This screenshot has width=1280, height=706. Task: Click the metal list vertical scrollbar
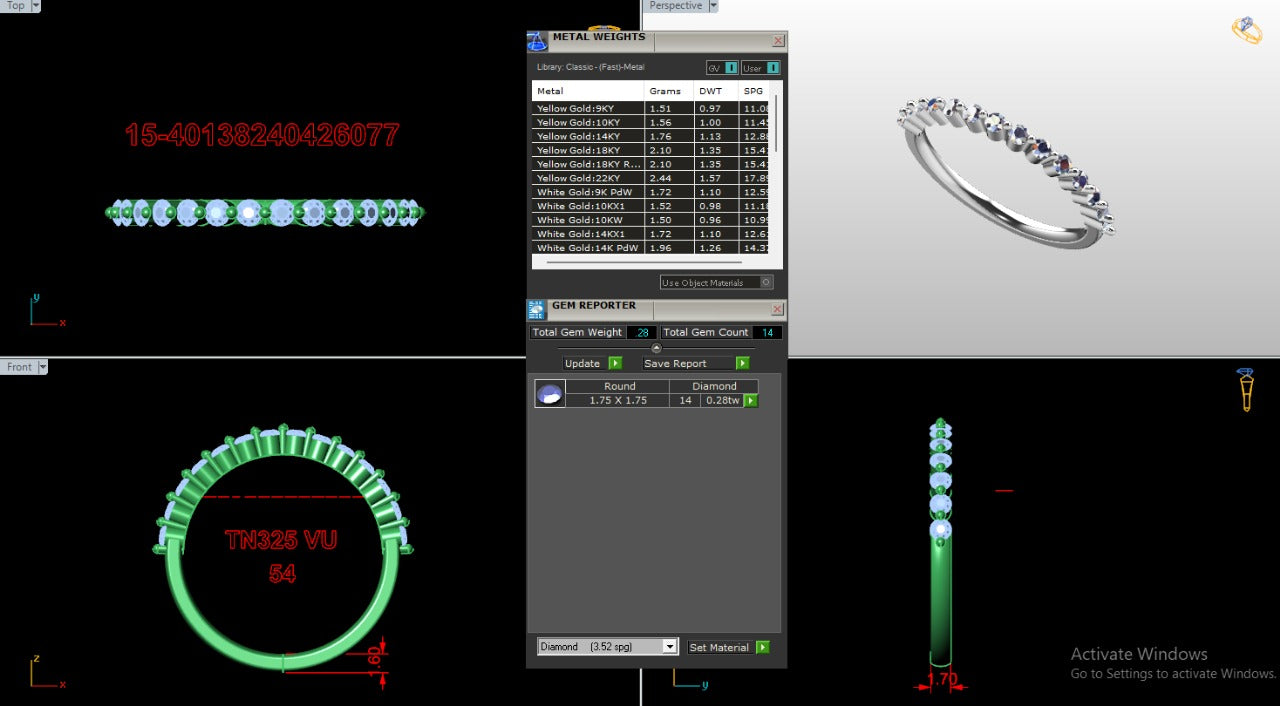(x=775, y=124)
